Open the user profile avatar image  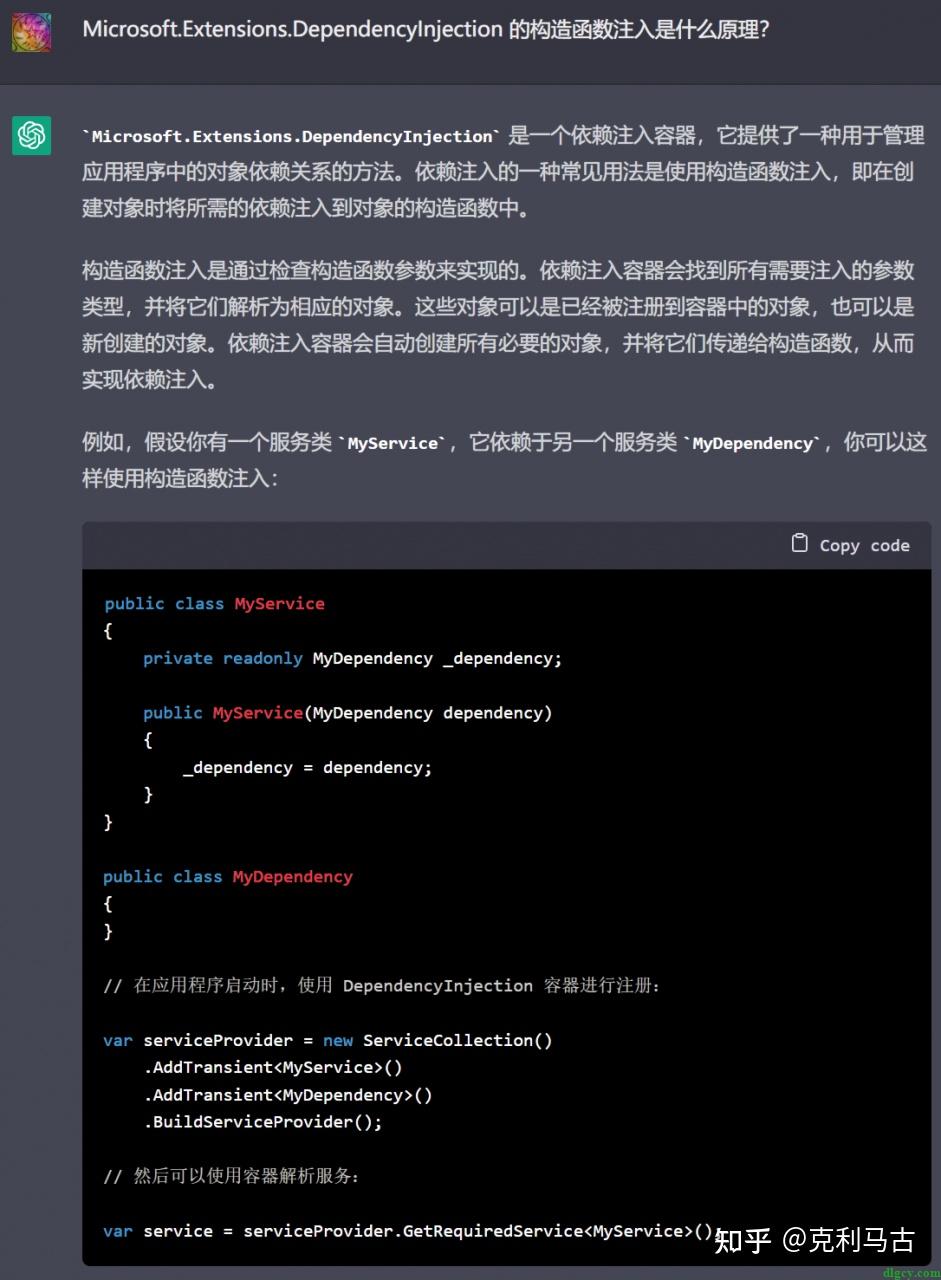pos(30,31)
